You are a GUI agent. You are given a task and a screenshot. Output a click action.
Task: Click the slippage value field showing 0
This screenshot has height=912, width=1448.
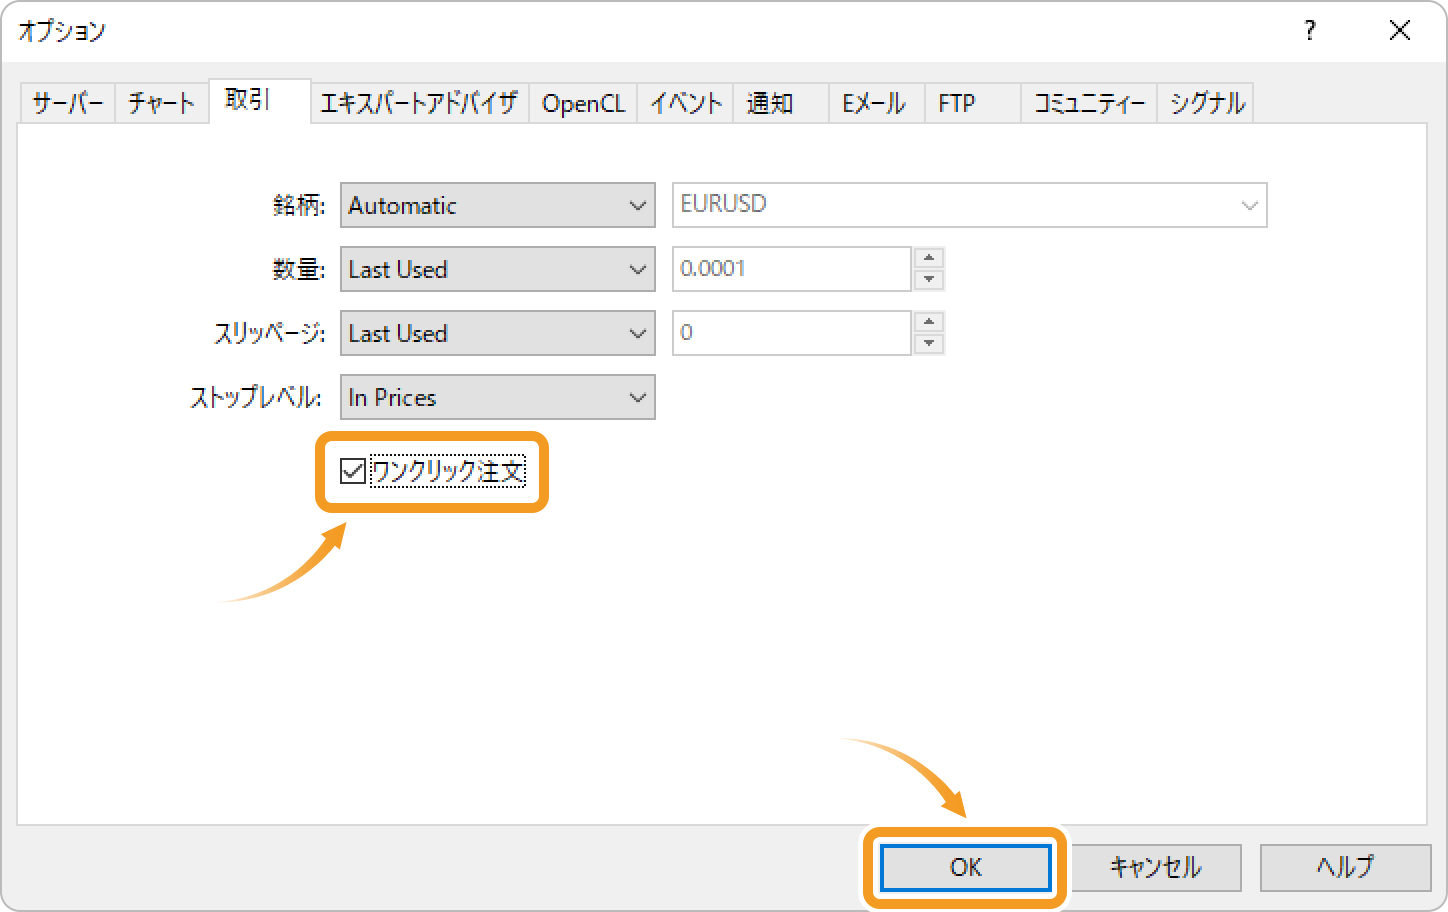click(x=792, y=333)
